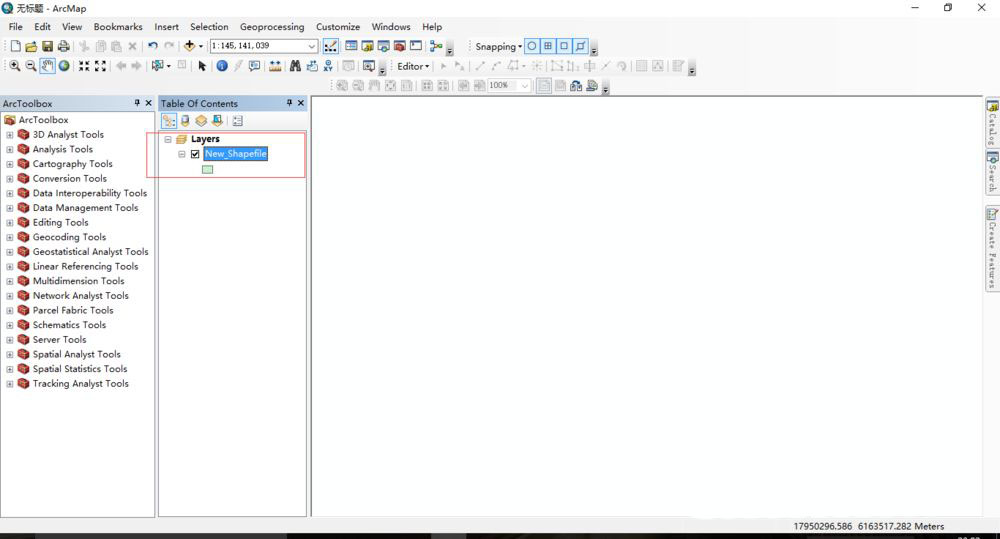
Task: Open the Create Features side tab
Action: pos(992,249)
